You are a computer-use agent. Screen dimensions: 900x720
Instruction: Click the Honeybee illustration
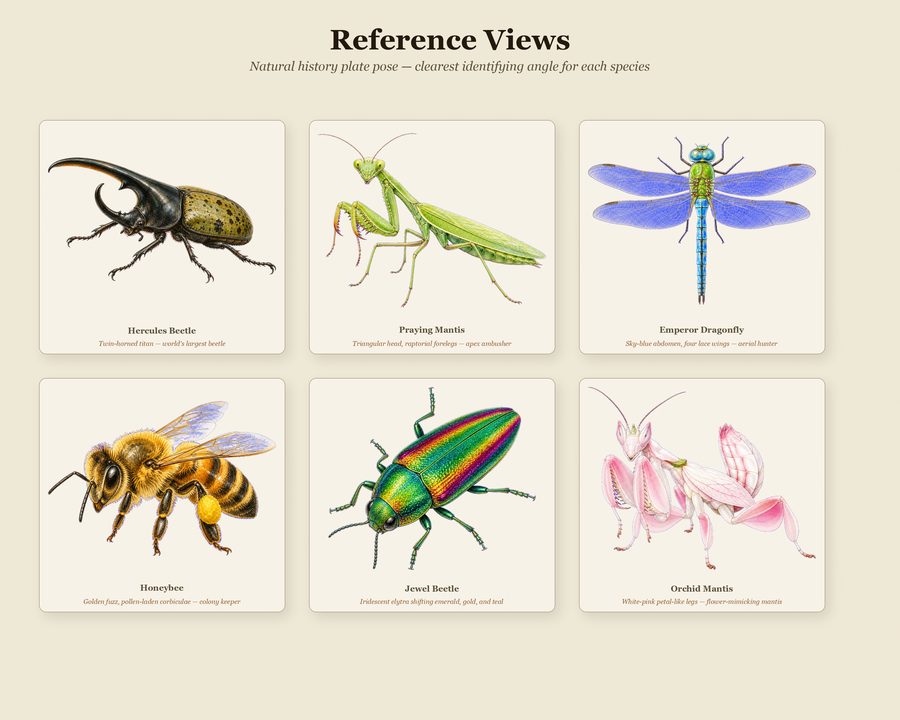coord(162,478)
